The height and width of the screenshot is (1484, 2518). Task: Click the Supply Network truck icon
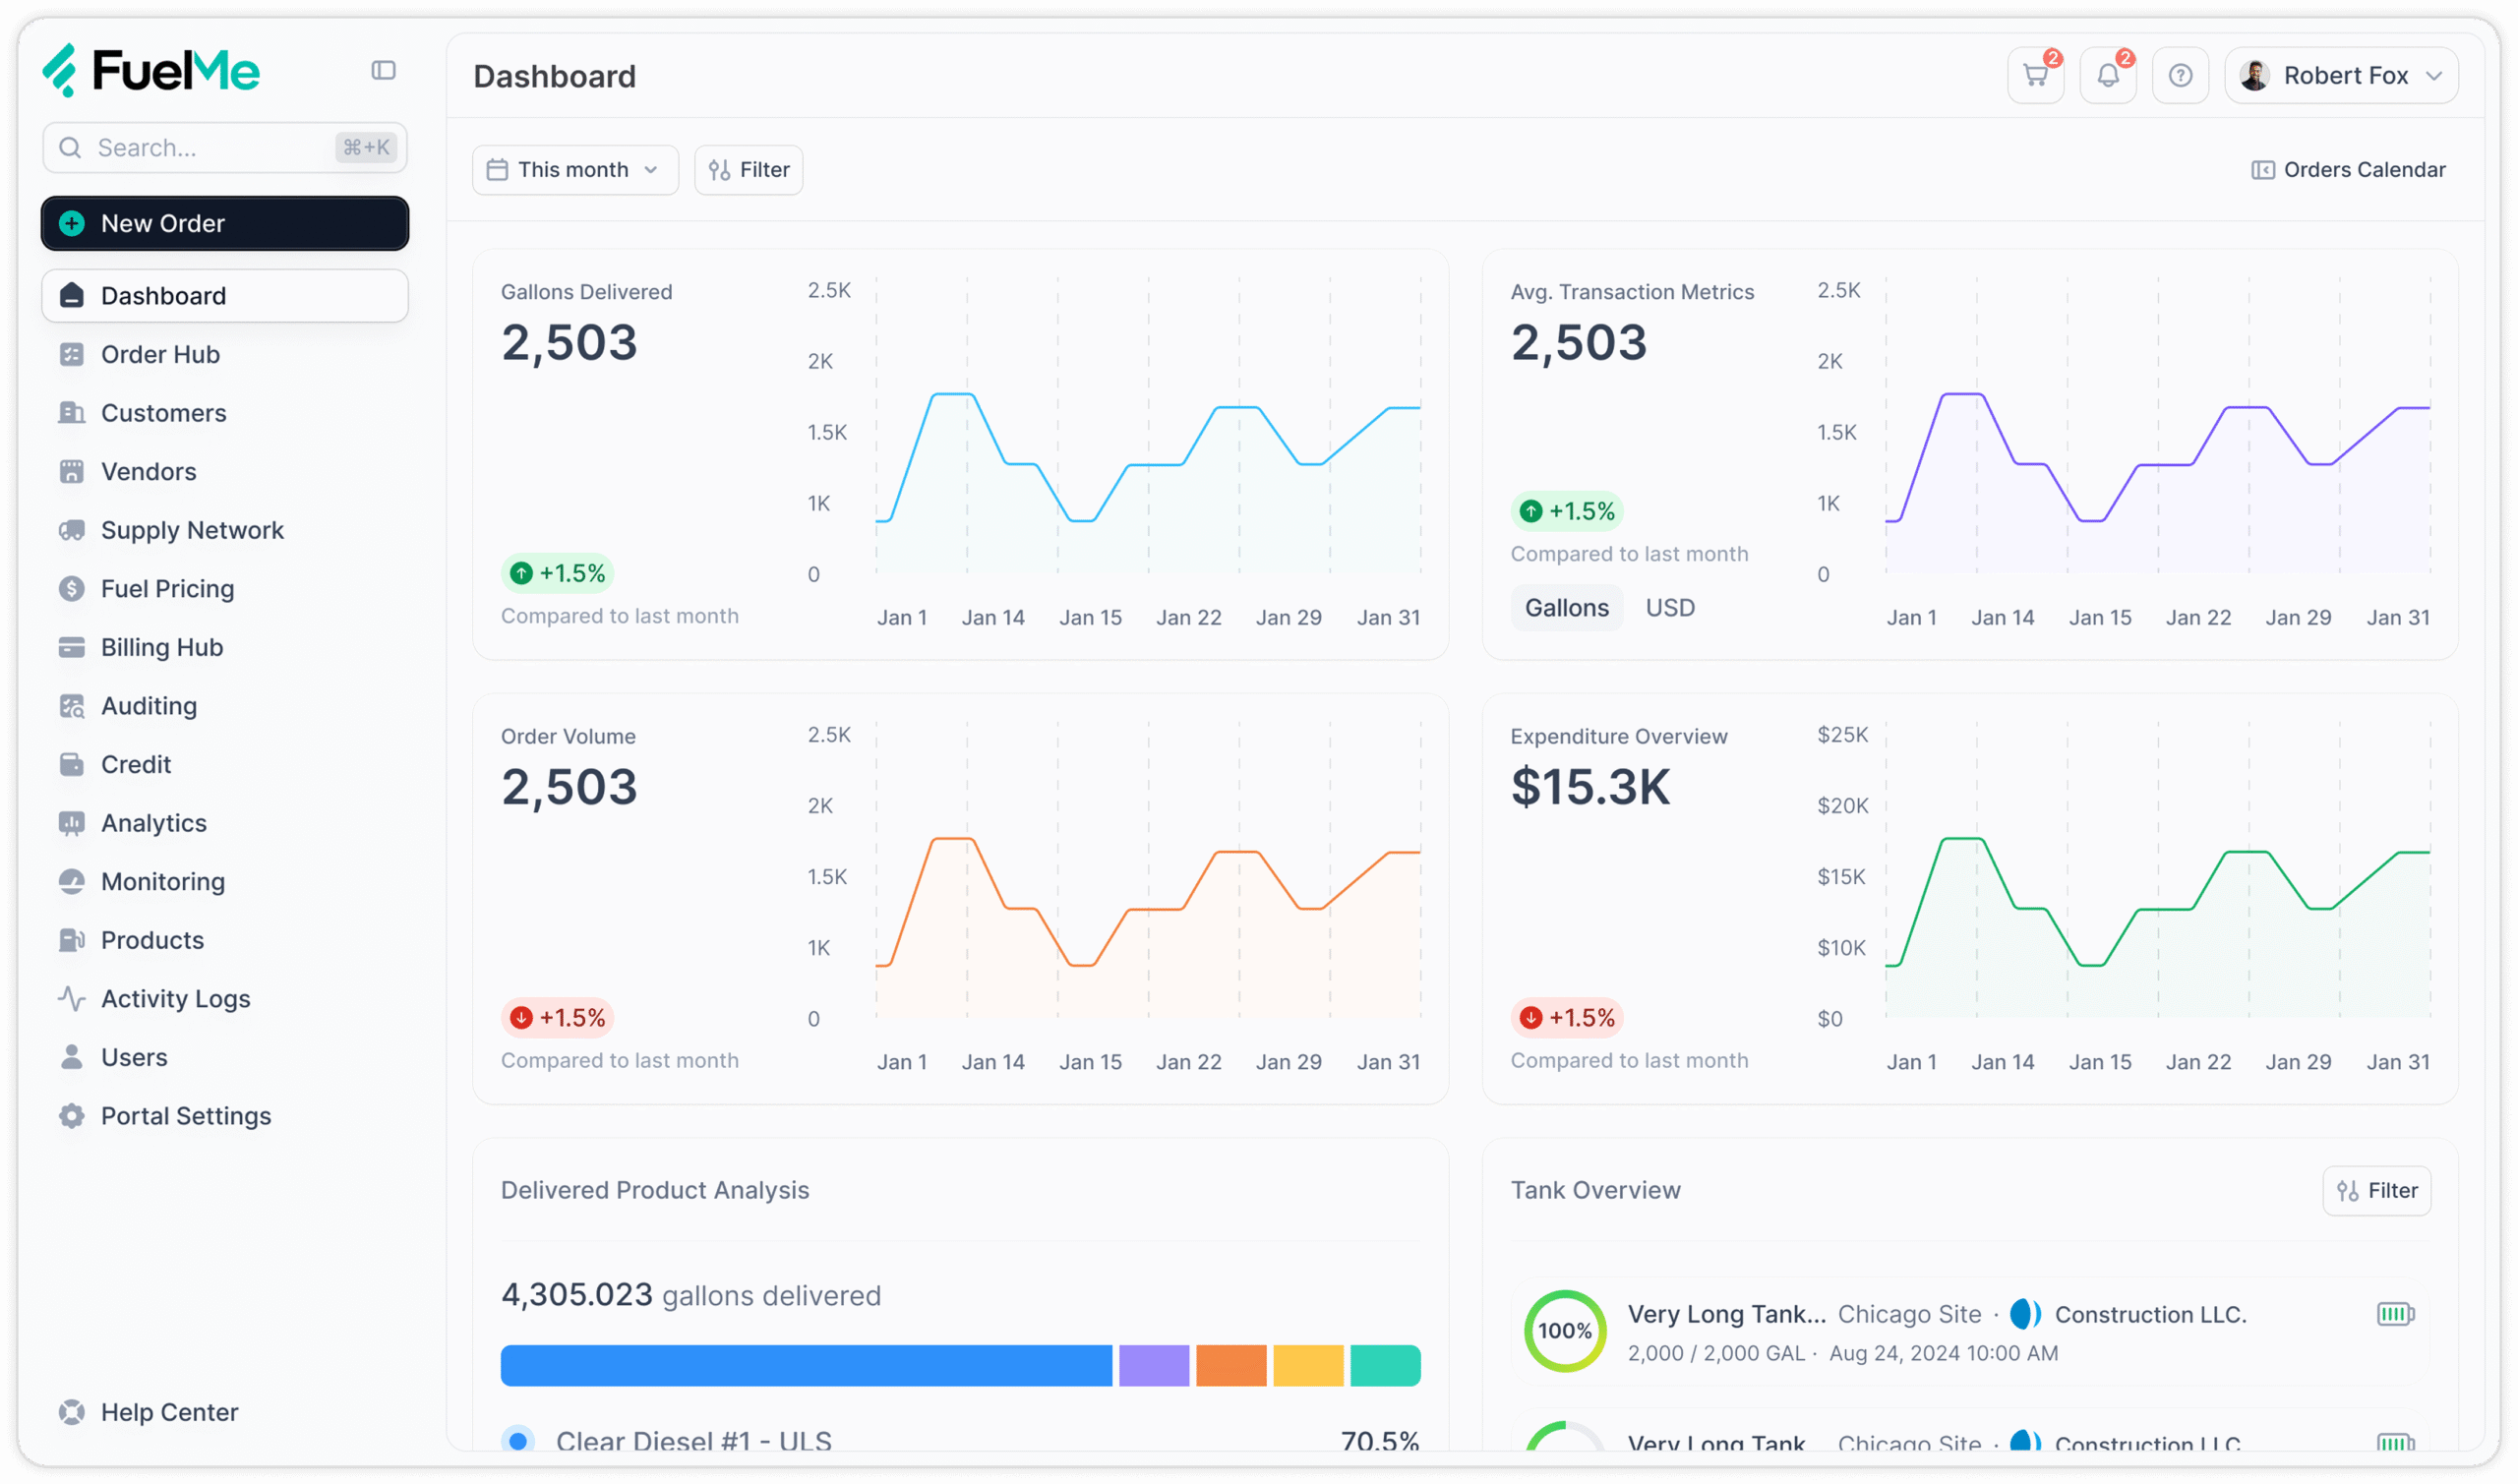coord(72,530)
